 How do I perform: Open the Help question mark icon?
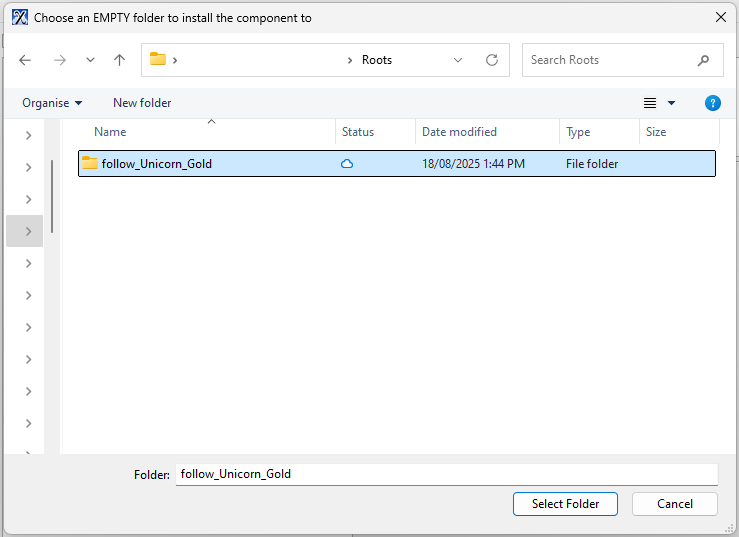click(712, 103)
